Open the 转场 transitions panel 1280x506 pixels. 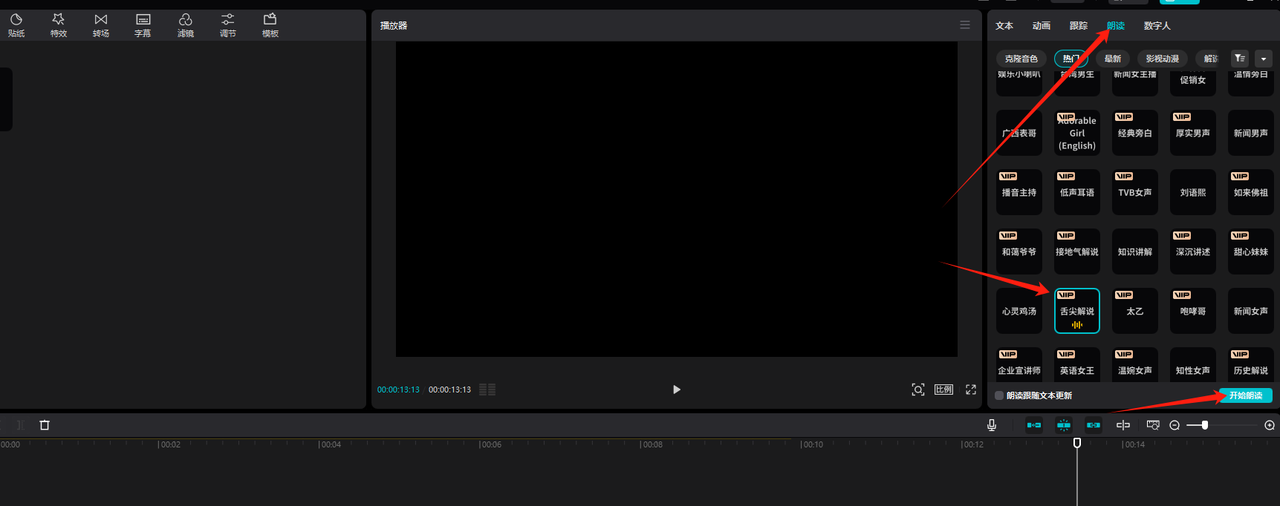tap(101, 24)
